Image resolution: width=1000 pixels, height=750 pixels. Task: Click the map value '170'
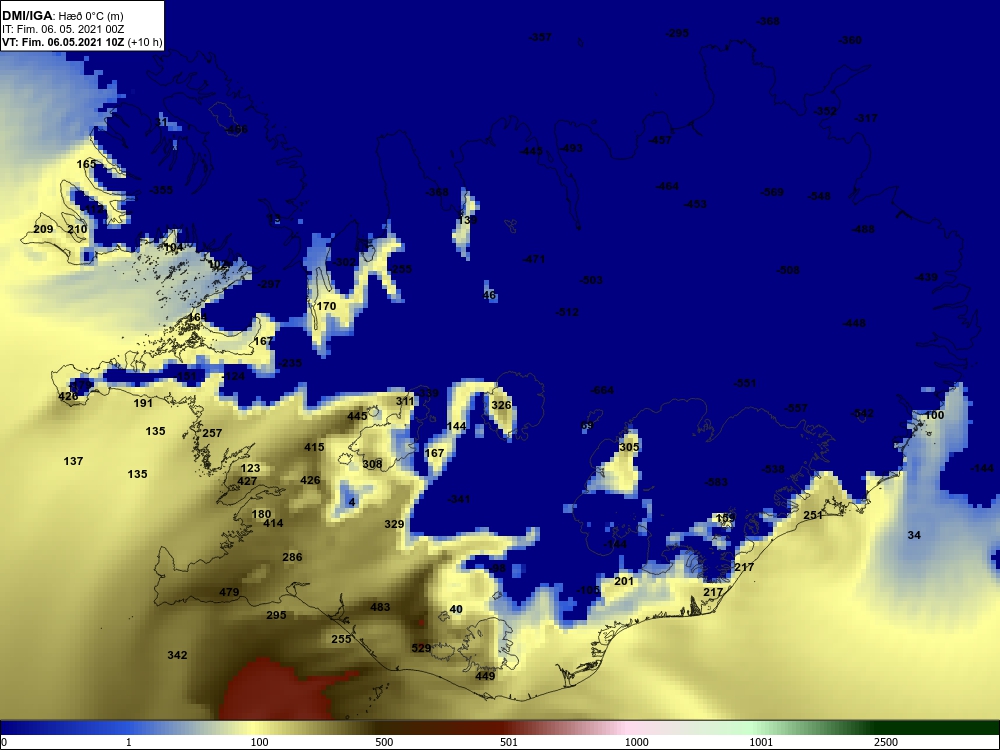pos(327,306)
